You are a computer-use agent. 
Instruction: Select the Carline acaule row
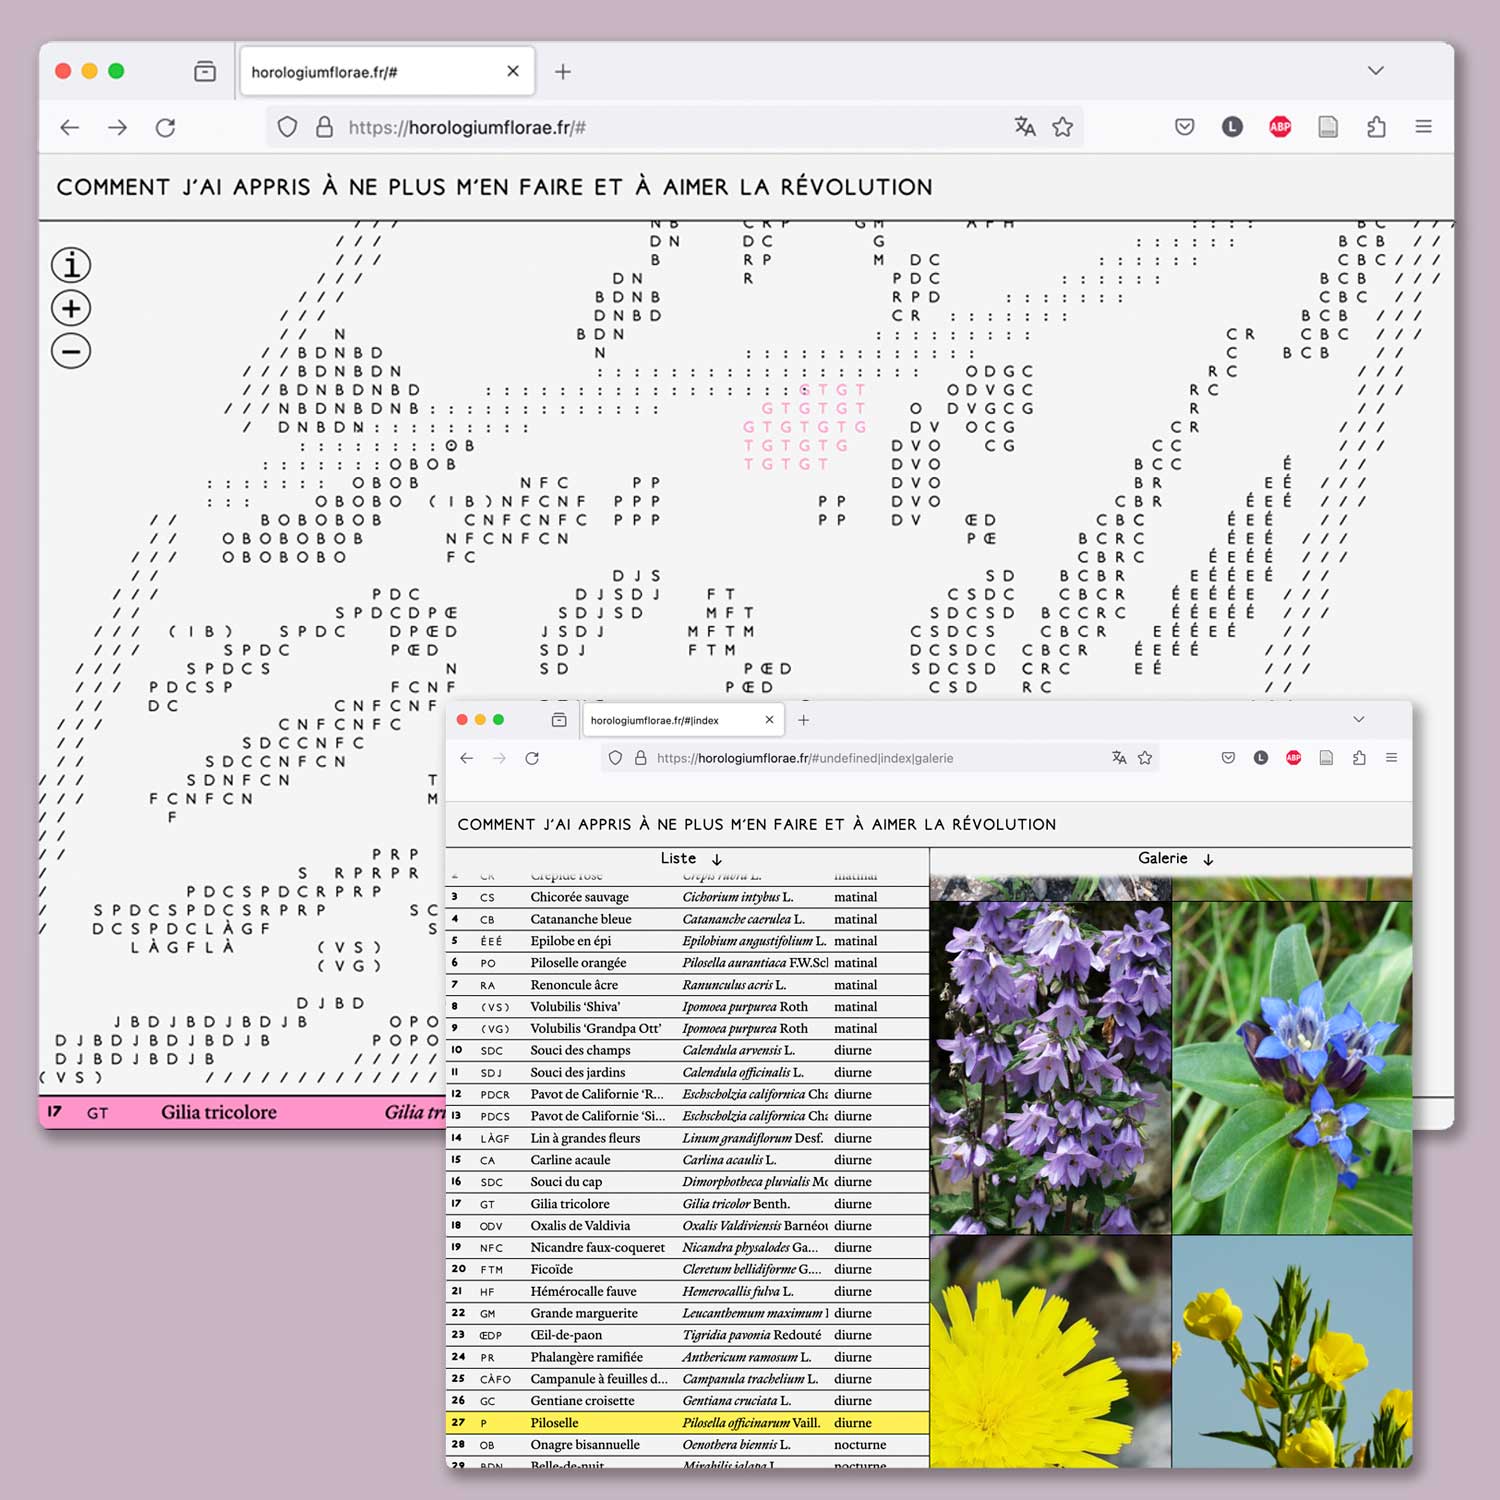(x=687, y=1160)
